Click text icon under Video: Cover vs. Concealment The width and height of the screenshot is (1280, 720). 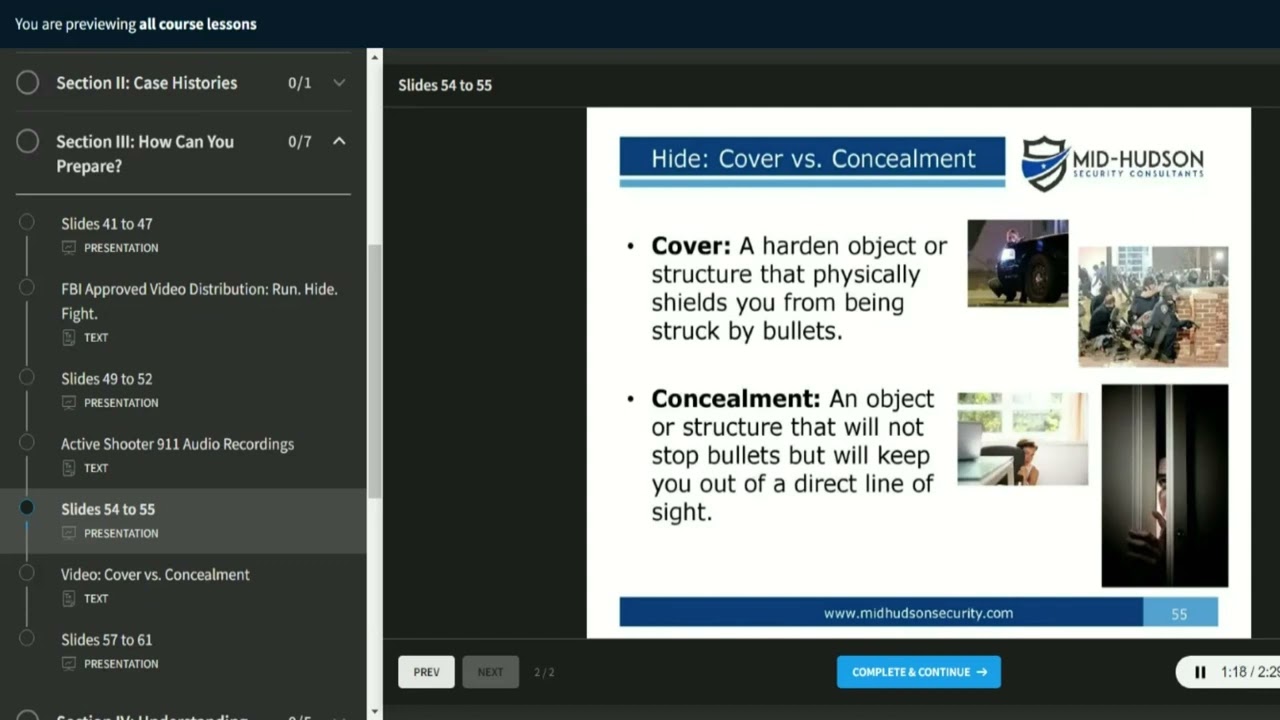69,598
